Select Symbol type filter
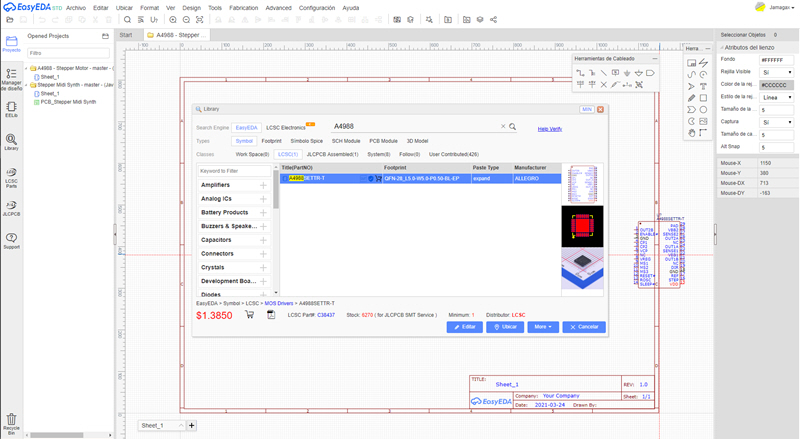This screenshot has height=439, width=800. (244, 141)
